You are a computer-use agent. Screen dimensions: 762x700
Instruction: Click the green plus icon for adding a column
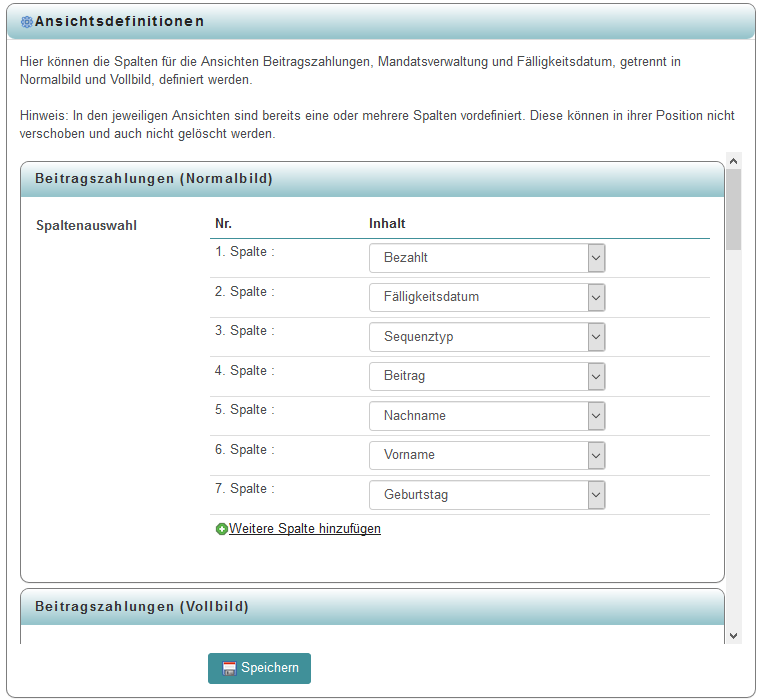click(x=221, y=529)
